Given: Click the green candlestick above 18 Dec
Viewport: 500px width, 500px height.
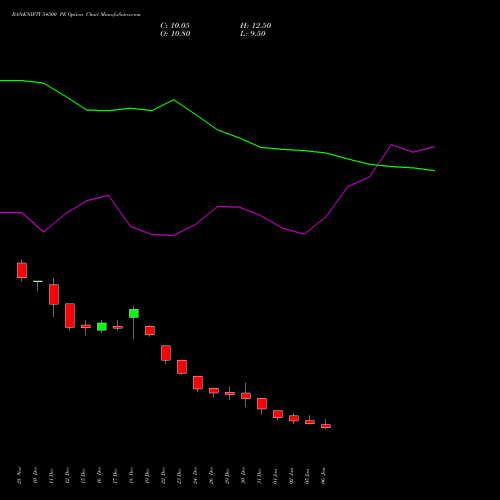Looking at the screenshot, I should coord(134,313).
